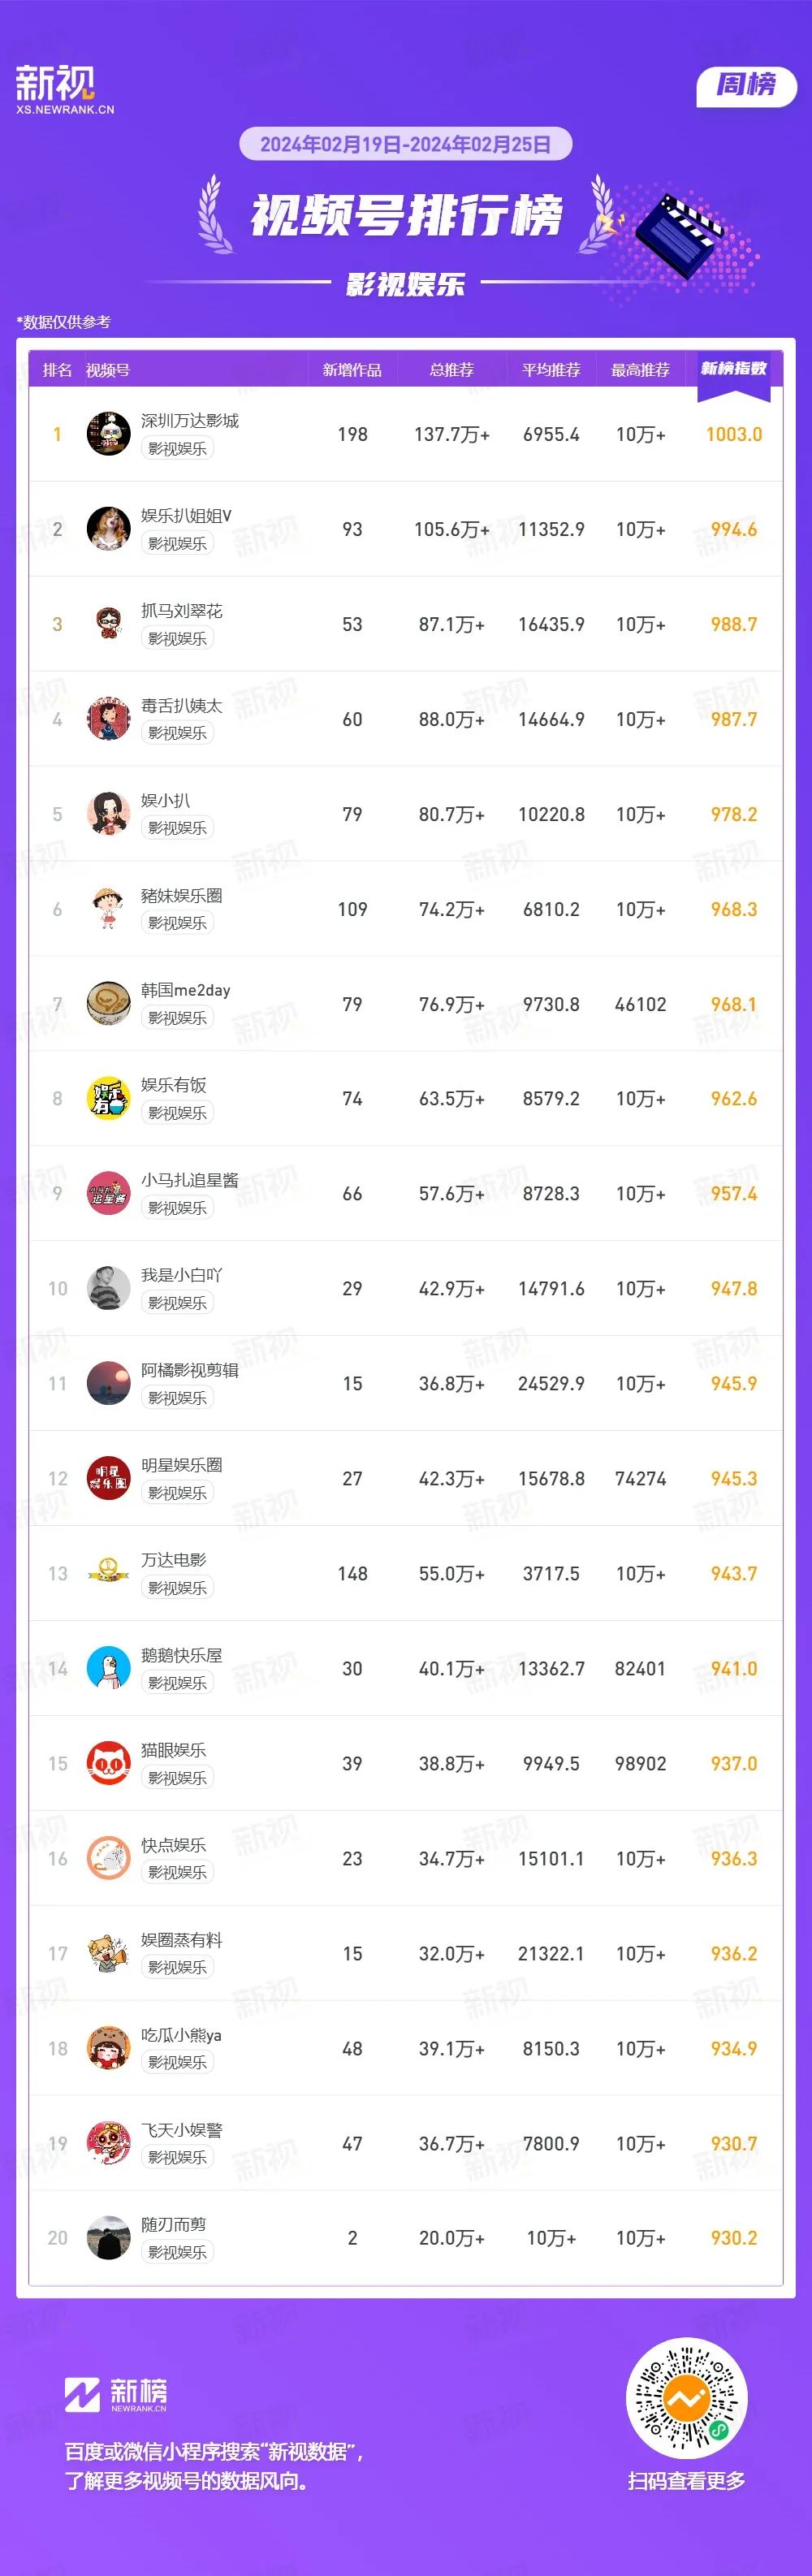
Task: Open the 韩国me2day account name
Action: 186,990
